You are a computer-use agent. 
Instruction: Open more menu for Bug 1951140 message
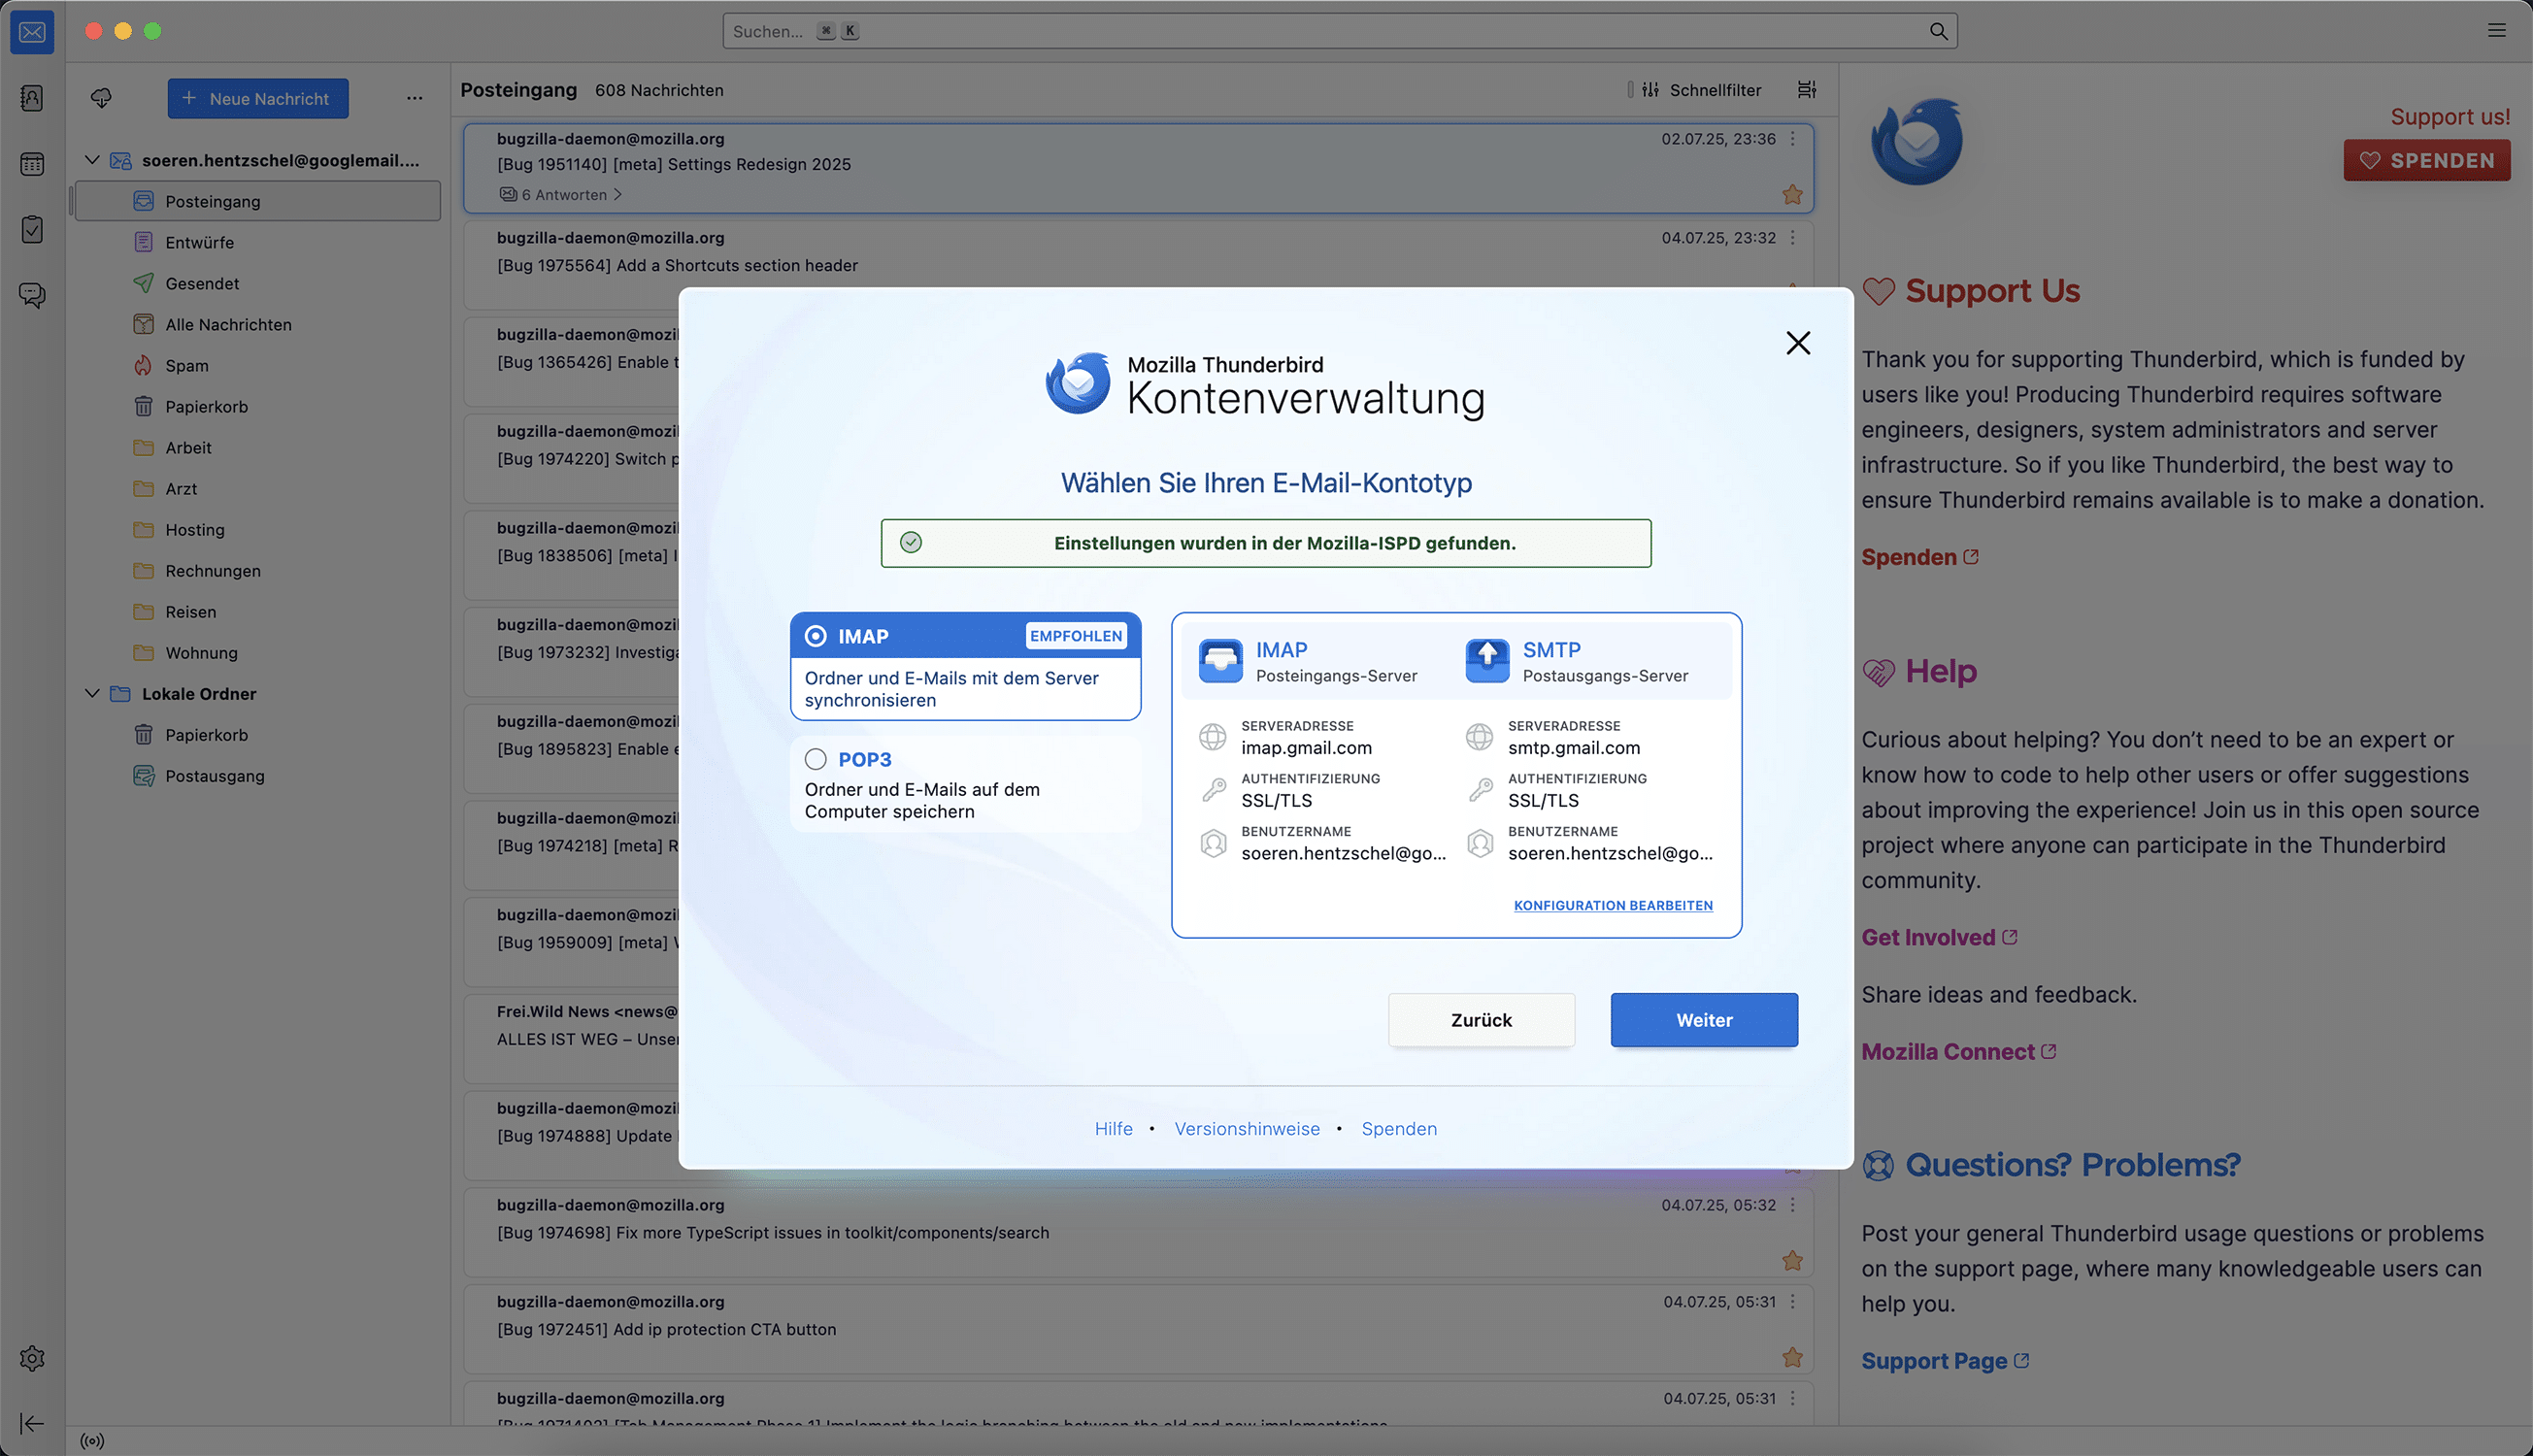1792,139
